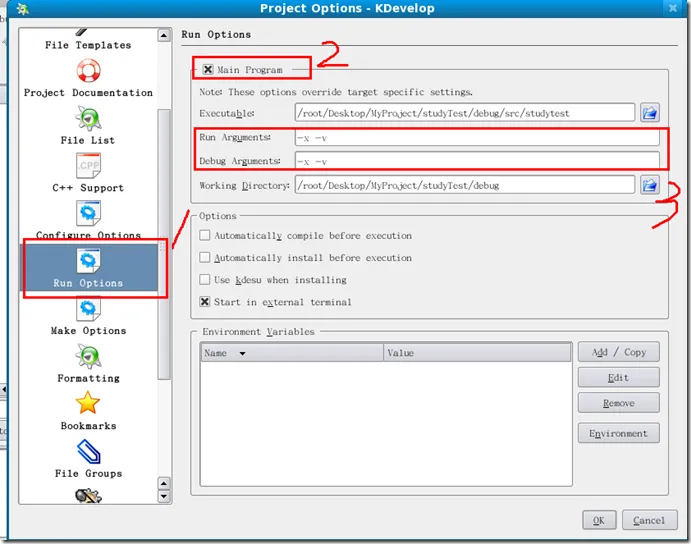The height and width of the screenshot is (544, 691).
Task: Confirm with the OK button
Action: pyautogui.click(x=599, y=521)
